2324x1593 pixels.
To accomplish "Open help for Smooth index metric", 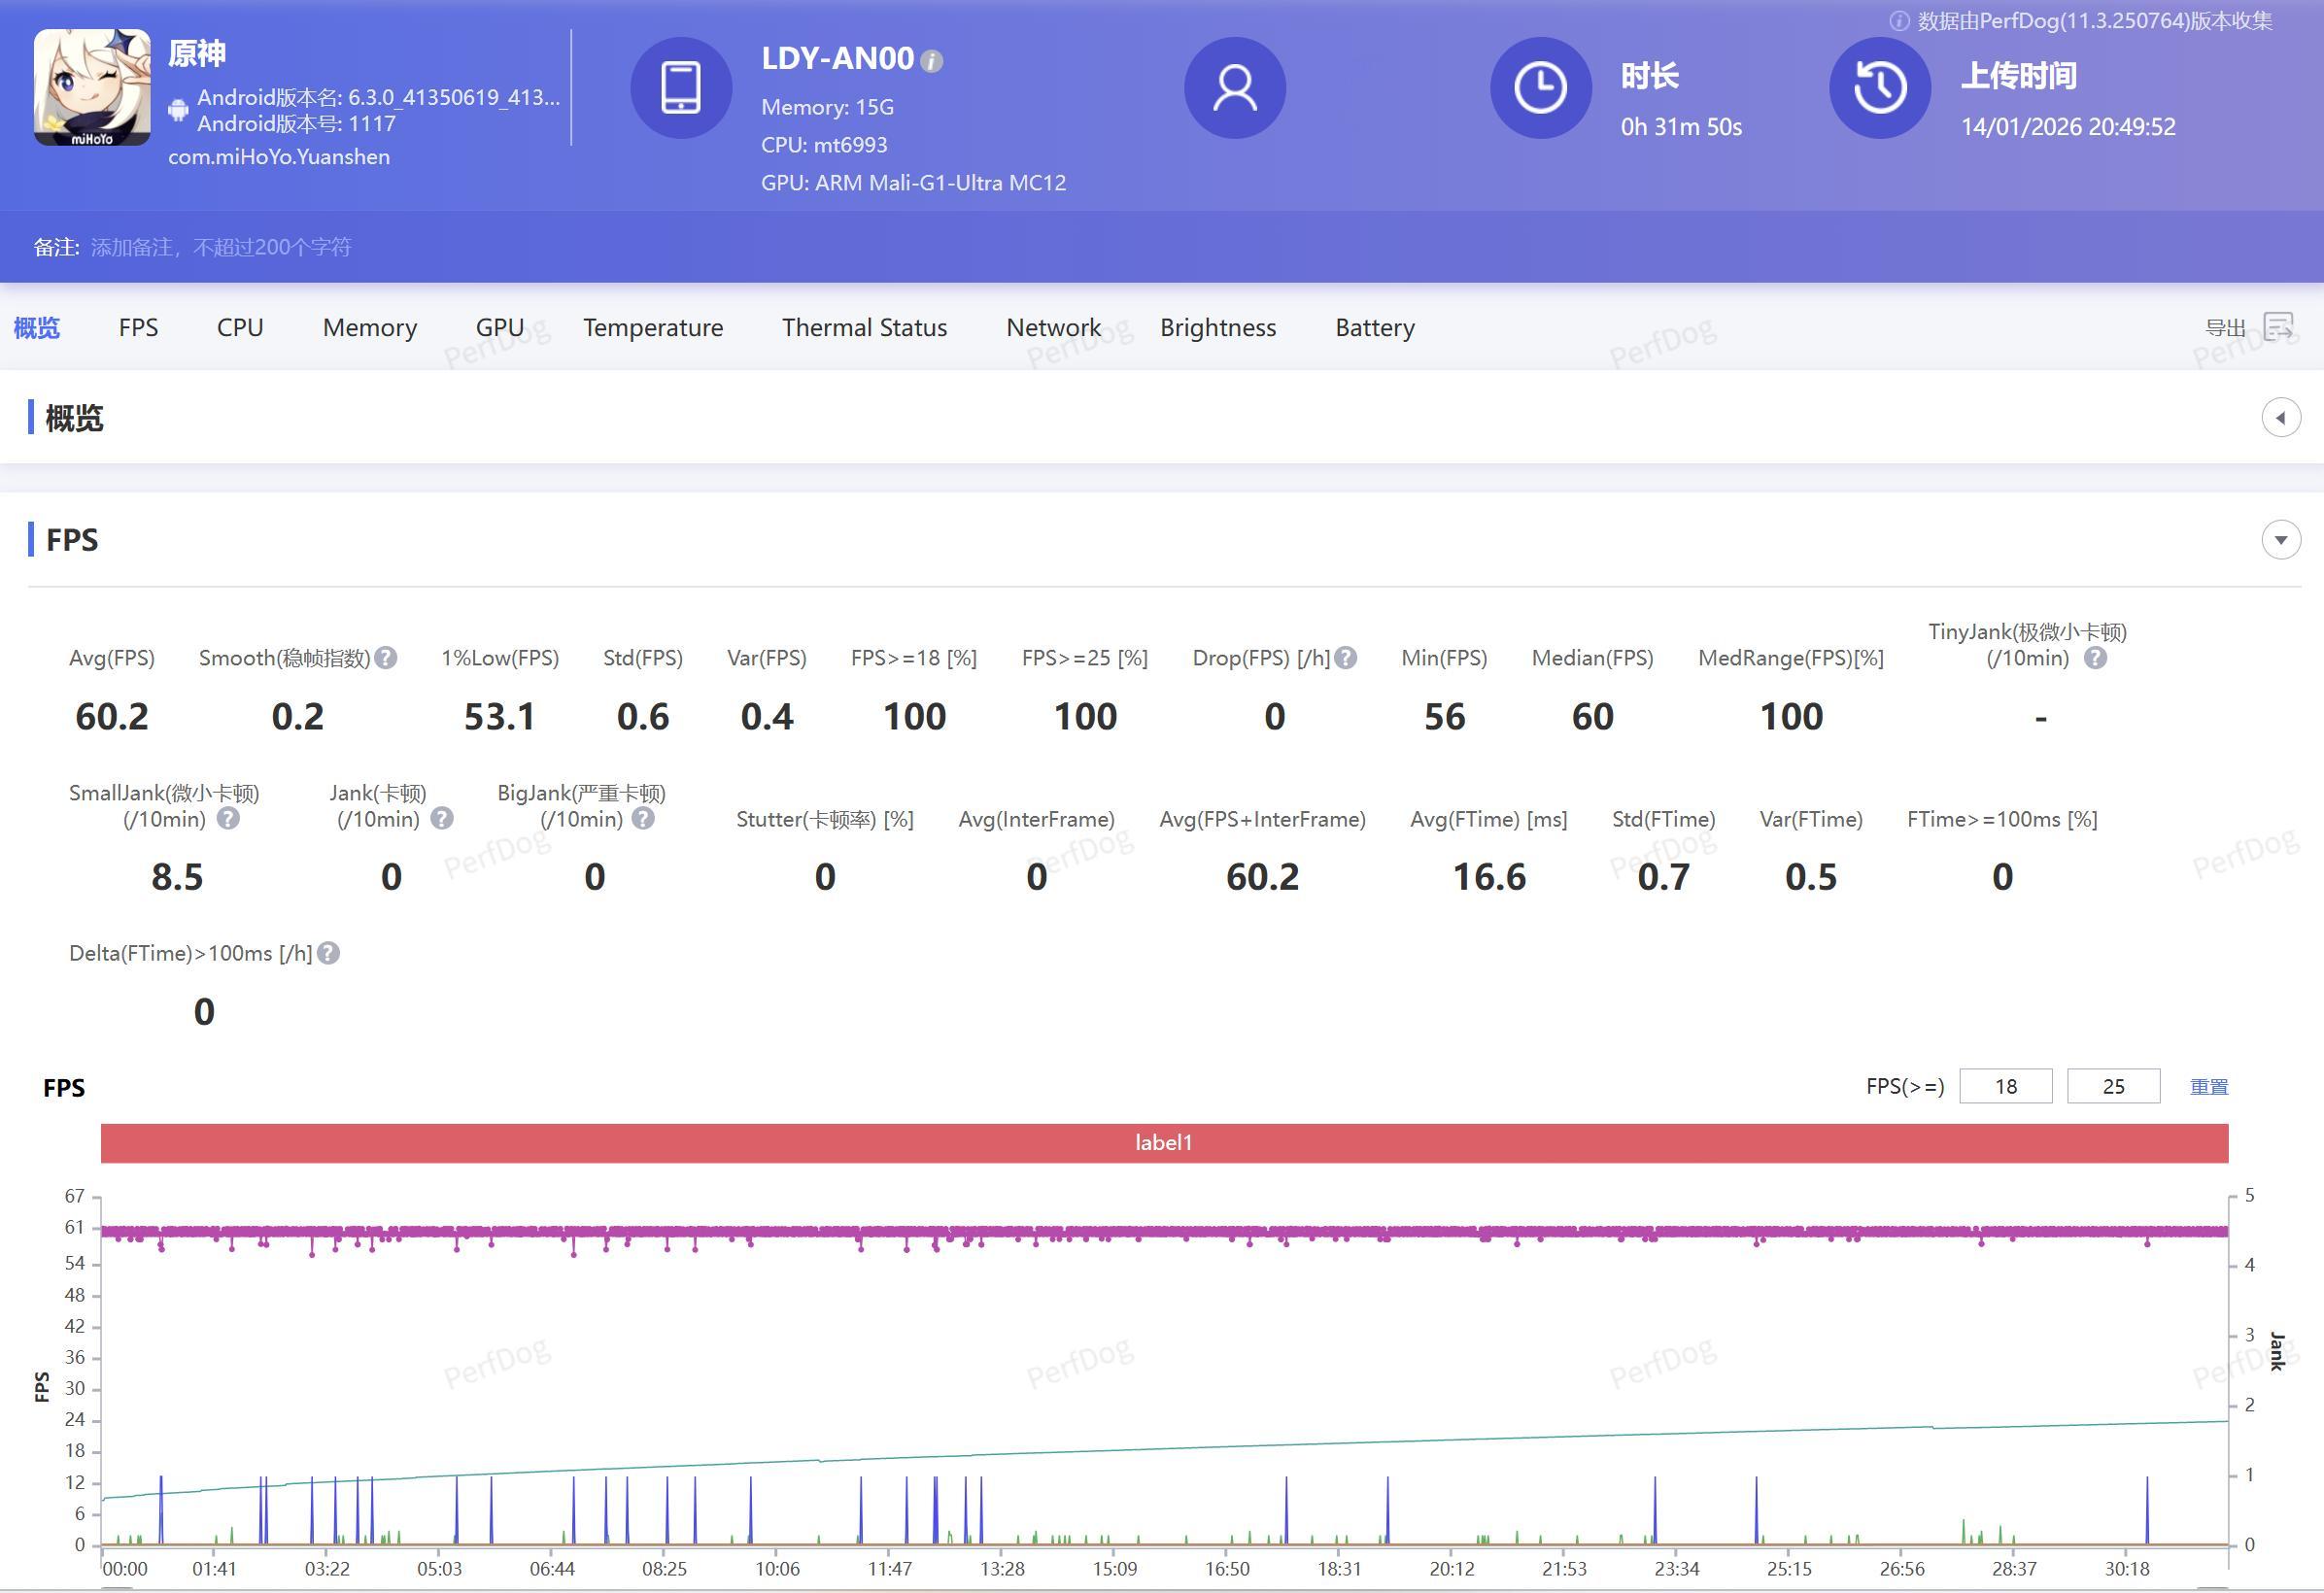I will [x=386, y=658].
